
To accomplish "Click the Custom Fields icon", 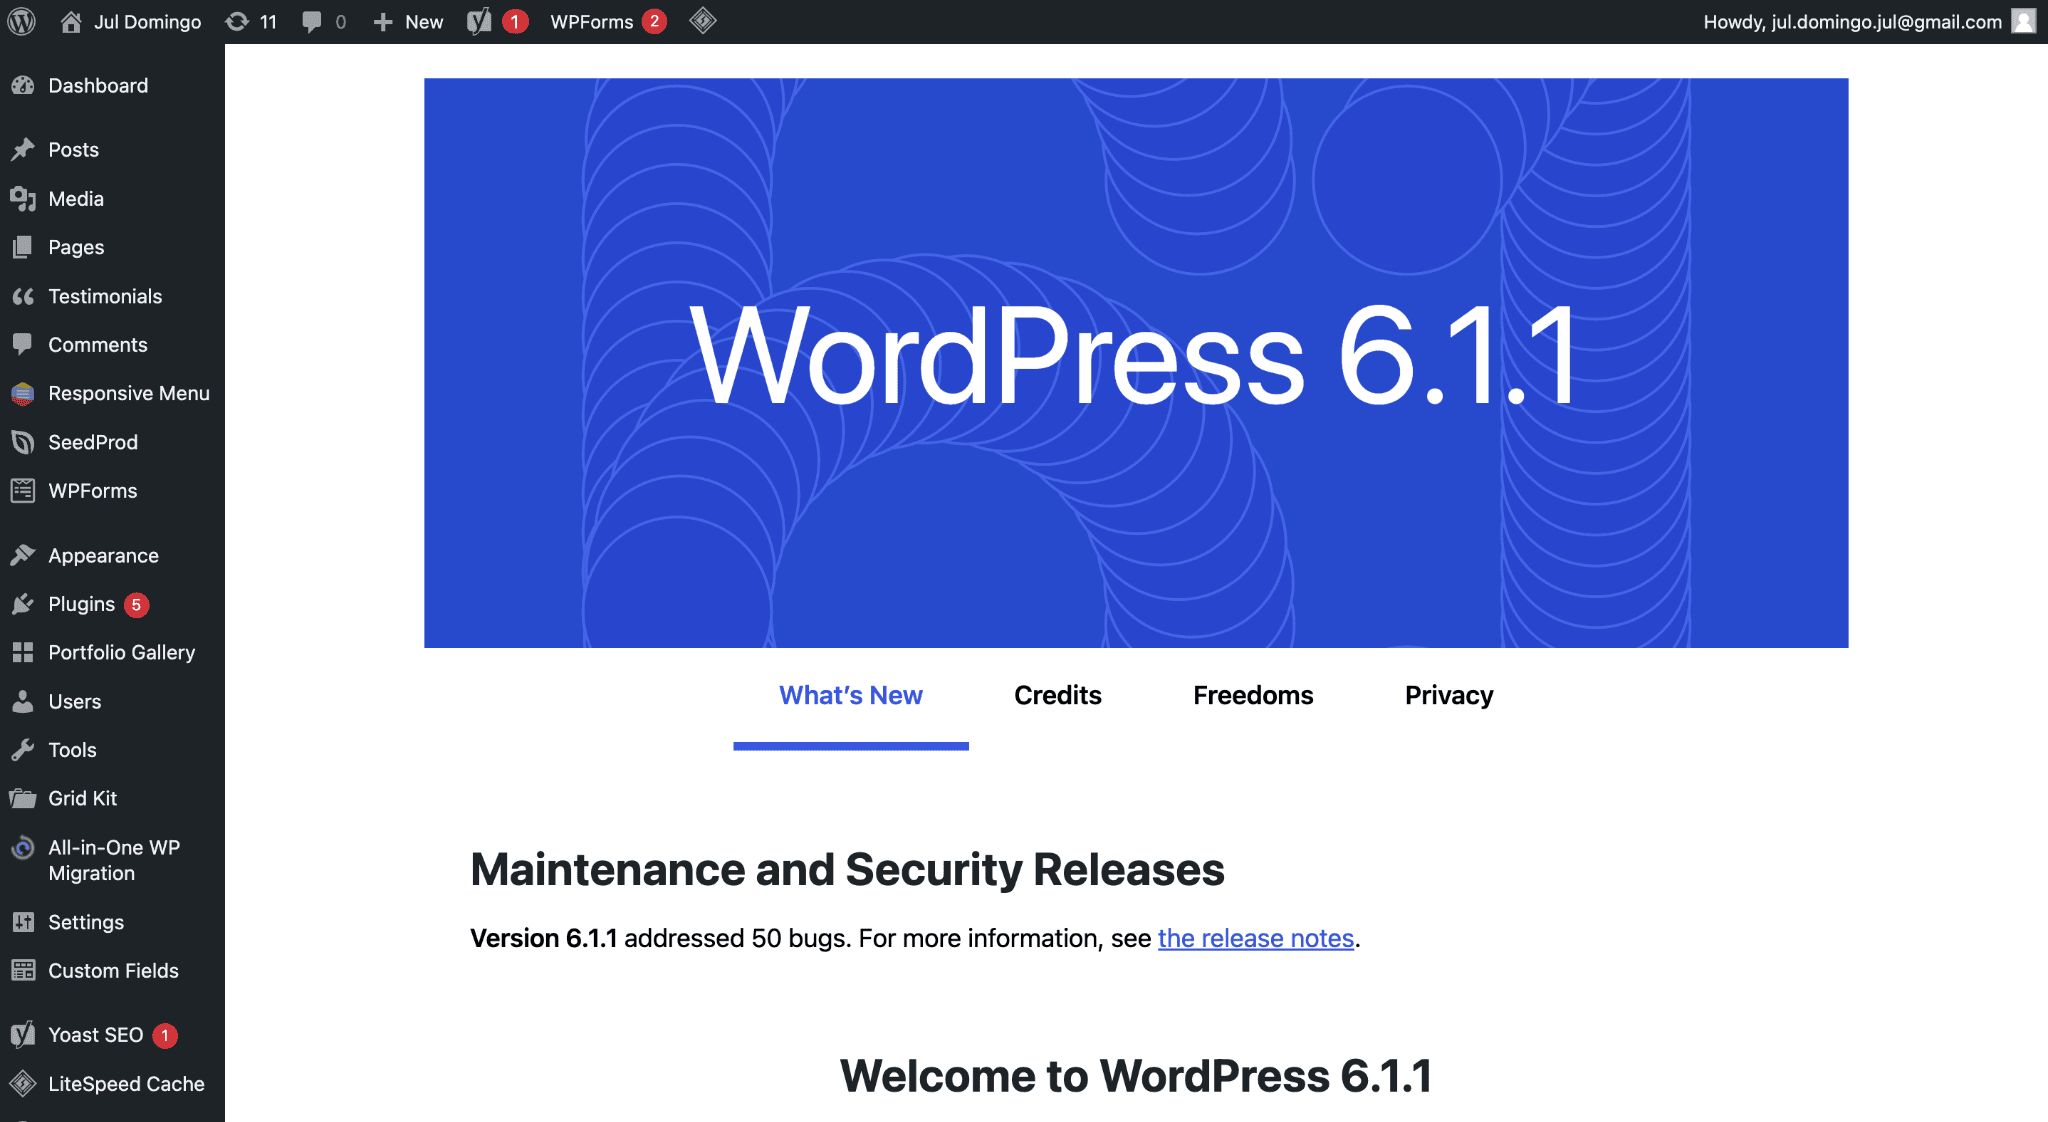I will tap(23, 971).
